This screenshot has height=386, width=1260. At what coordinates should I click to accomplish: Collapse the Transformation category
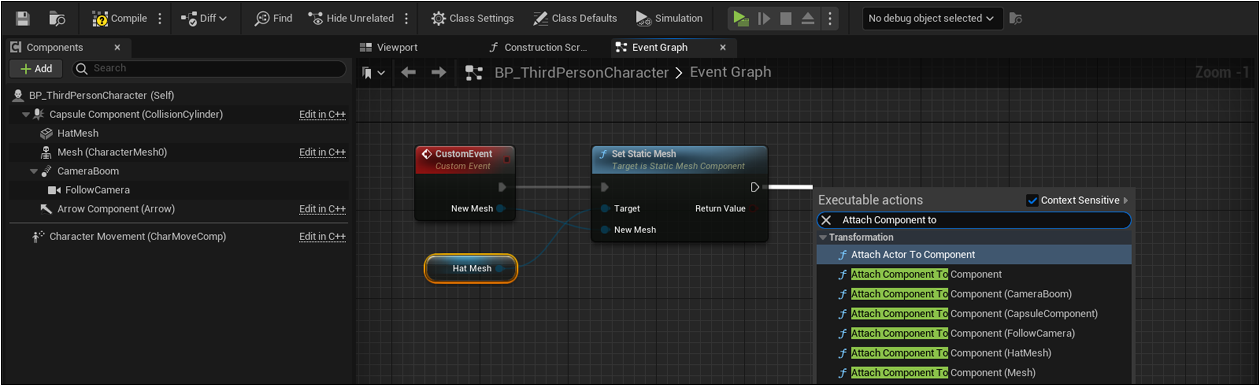(x=824, y=238)
